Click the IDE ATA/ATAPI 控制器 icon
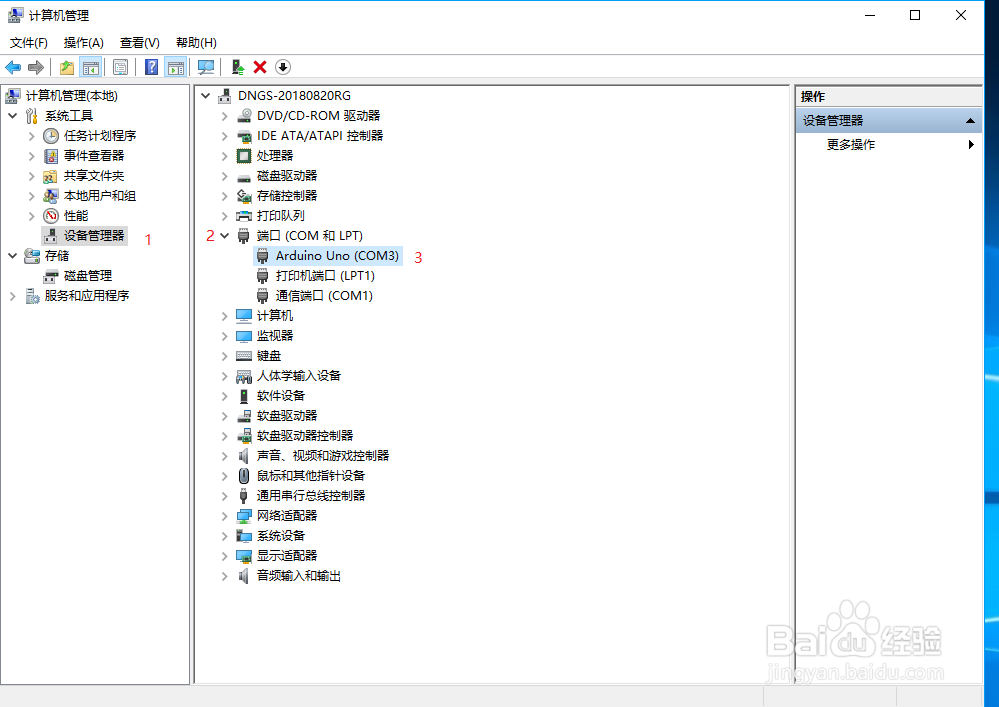The height and width of the screenshot is (707, 999). click(x=244, y=136)
